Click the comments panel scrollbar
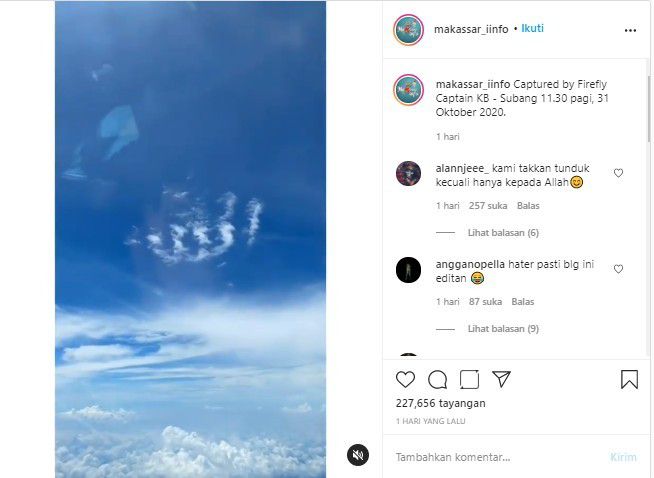This screenshot has width=654, height=478. click(x=649, y=108)
